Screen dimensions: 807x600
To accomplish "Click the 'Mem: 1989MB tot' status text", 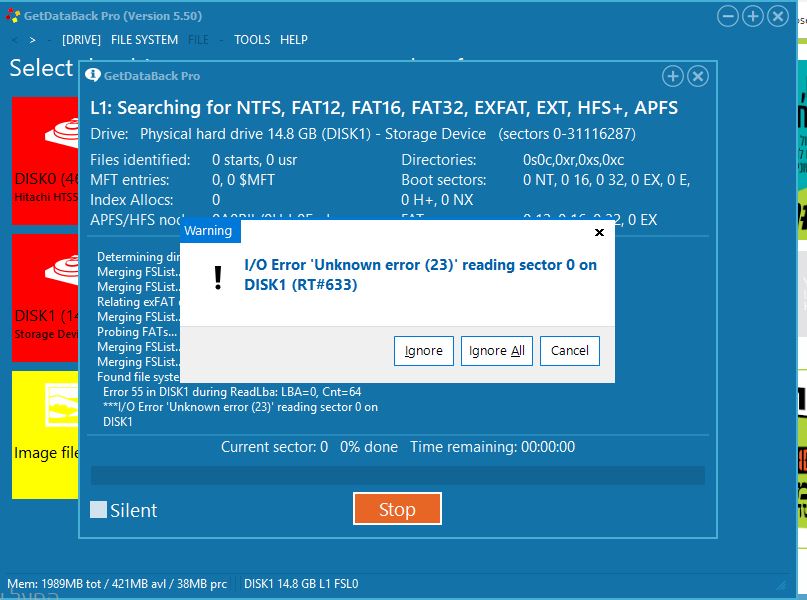I will click(117, 584).
